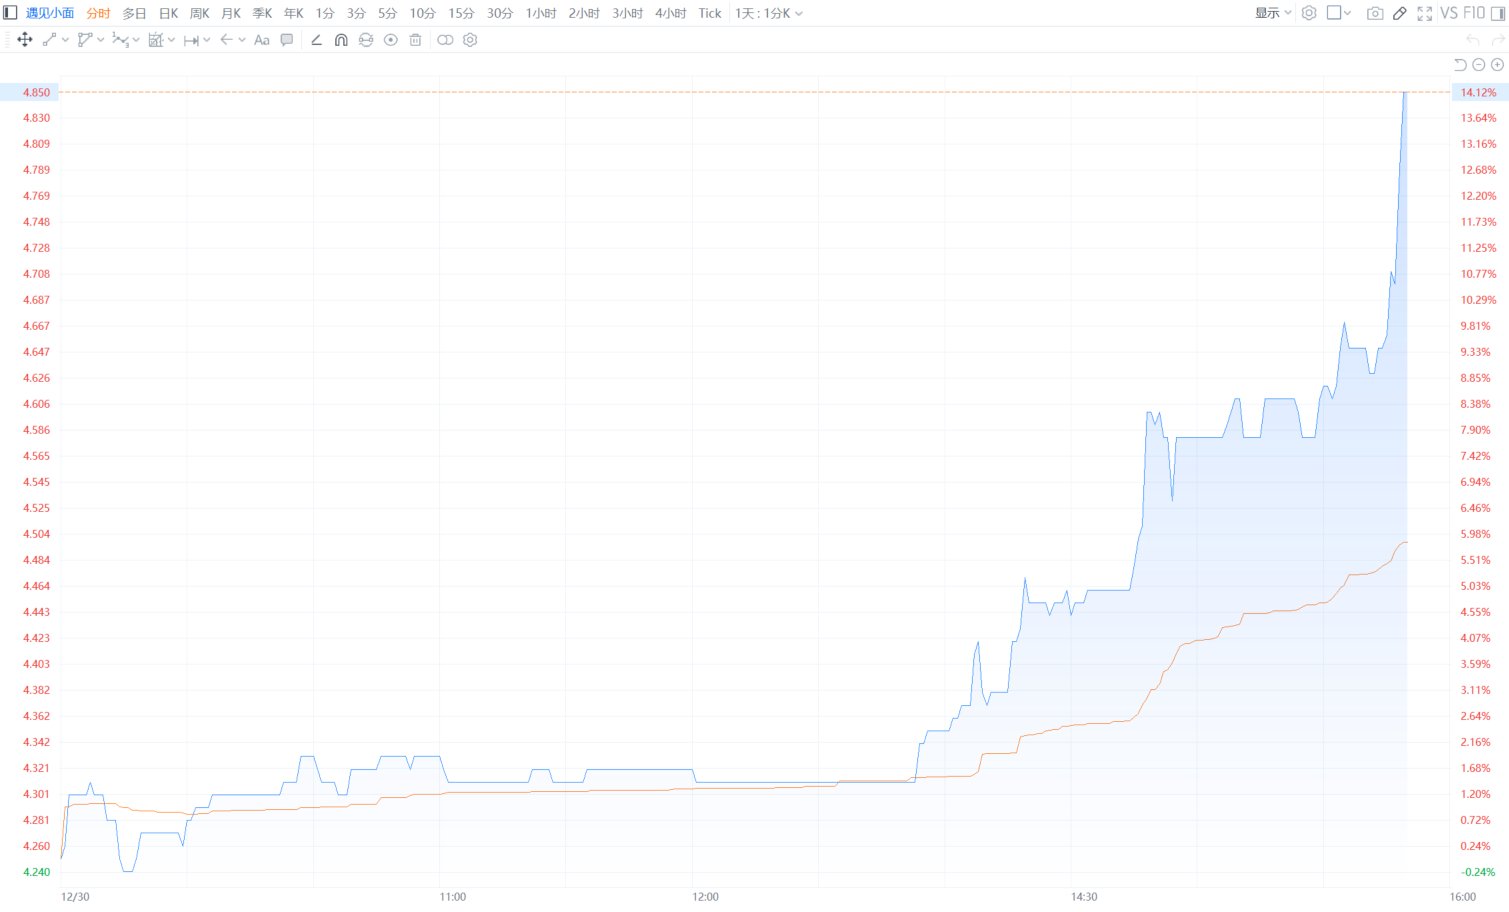The image size is (1509, 912).
Task: Switch to the 多日 multi-day tab
Action: coord(134,13)
